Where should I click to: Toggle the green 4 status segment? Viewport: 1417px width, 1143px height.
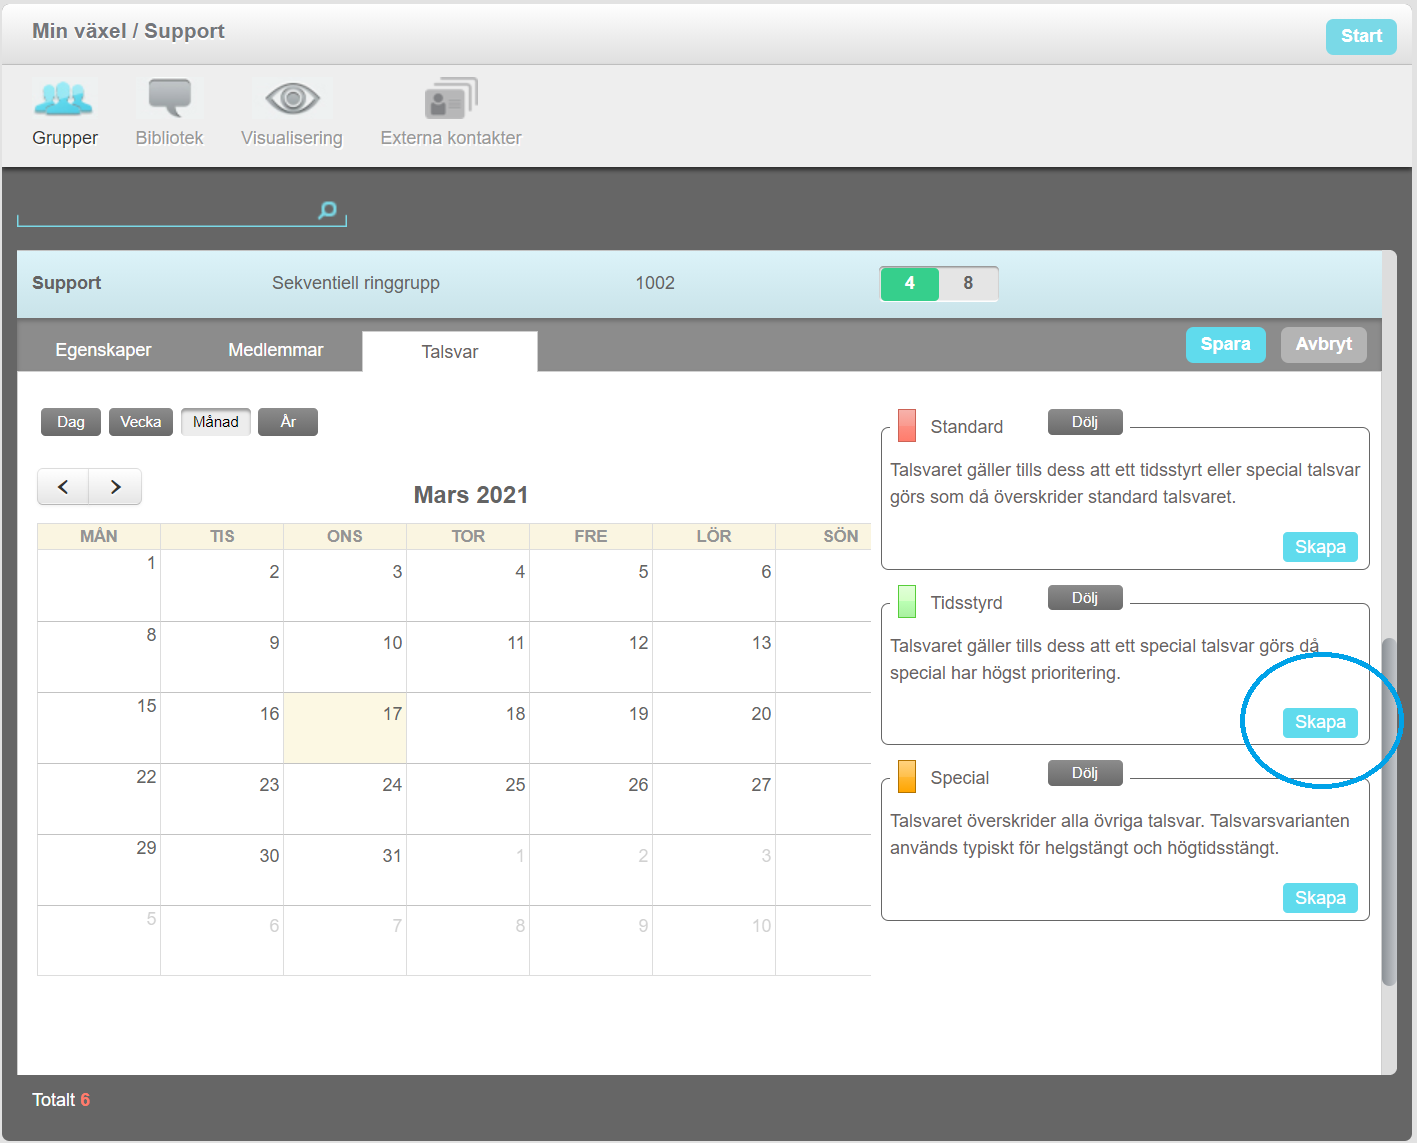(x=909, y=283)
